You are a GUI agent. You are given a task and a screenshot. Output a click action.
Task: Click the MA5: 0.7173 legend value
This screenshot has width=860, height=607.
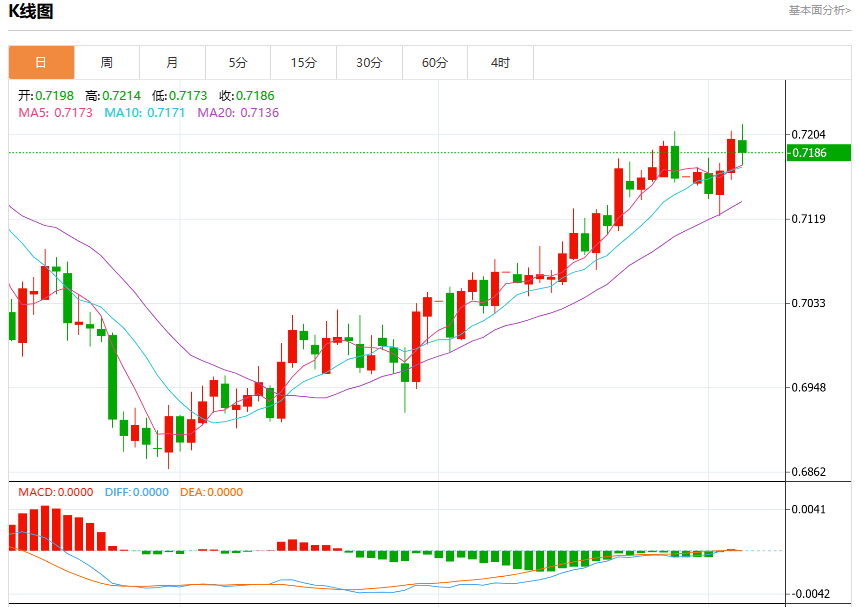[x=55, y=112]
